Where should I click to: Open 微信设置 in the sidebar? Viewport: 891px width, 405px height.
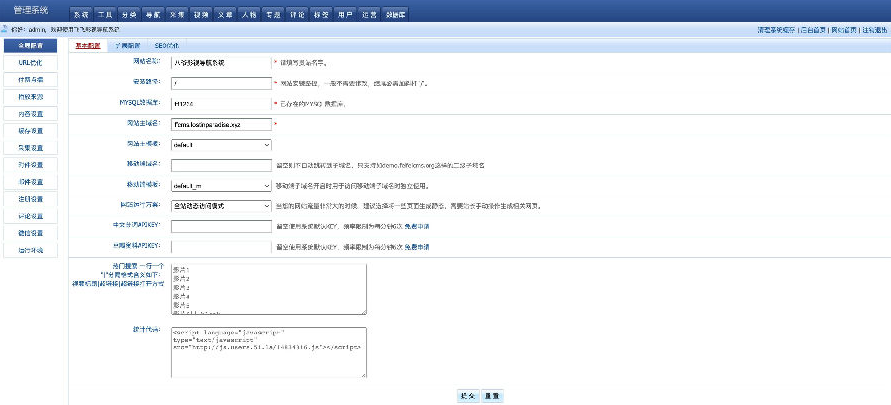[x=31, y=233]
